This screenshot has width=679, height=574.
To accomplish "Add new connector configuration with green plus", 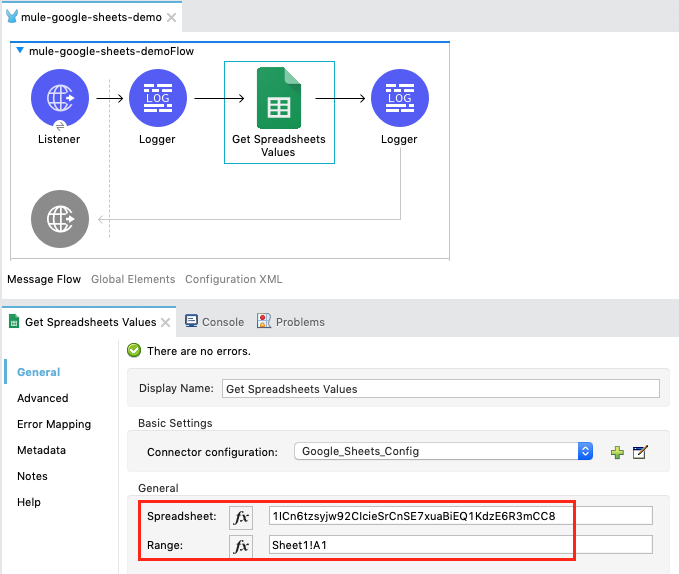I will [617, 452].
